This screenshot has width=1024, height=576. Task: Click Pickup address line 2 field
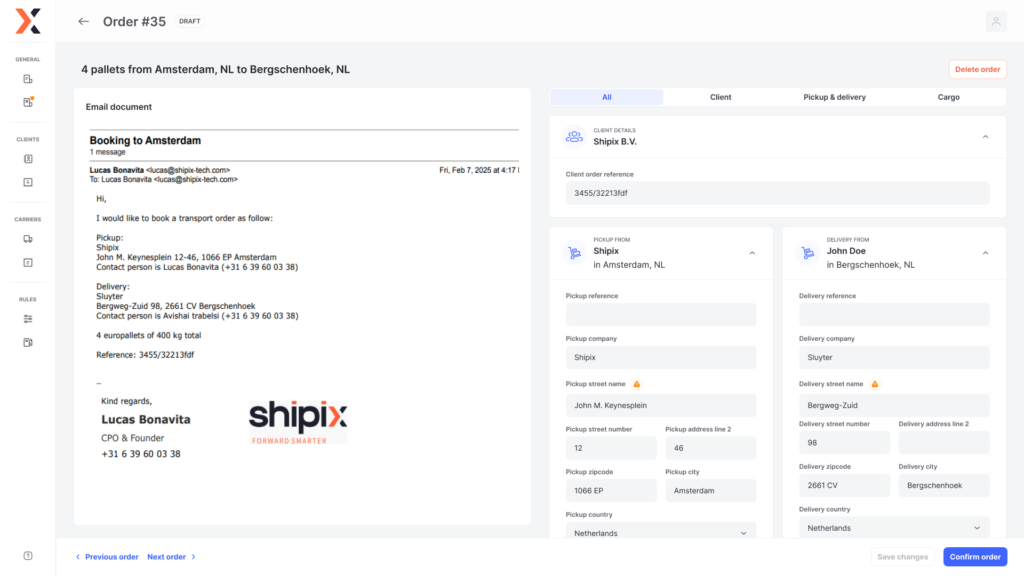point(711,448)
